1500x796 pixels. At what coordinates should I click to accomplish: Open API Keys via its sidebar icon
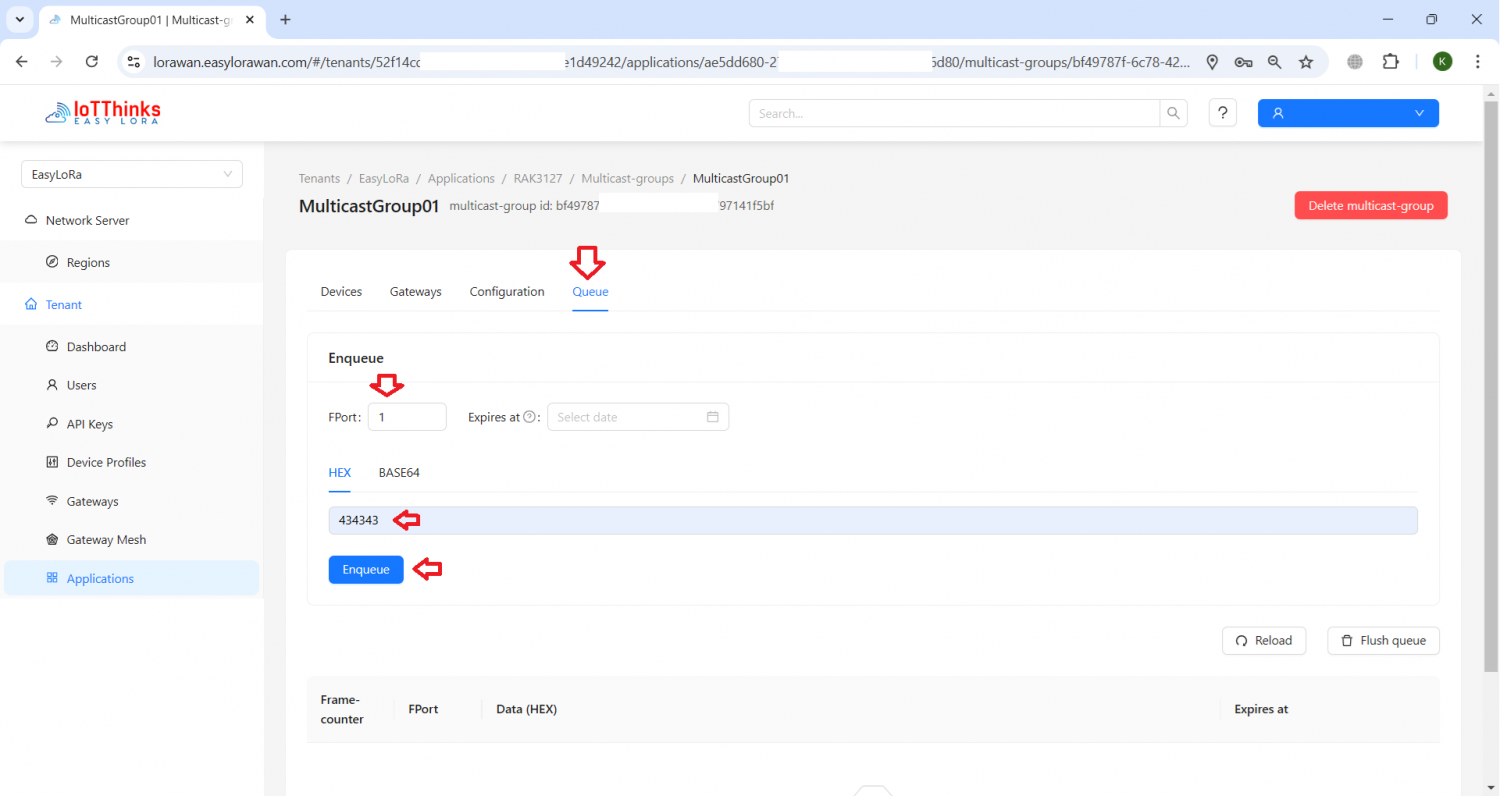pos(51,423)
